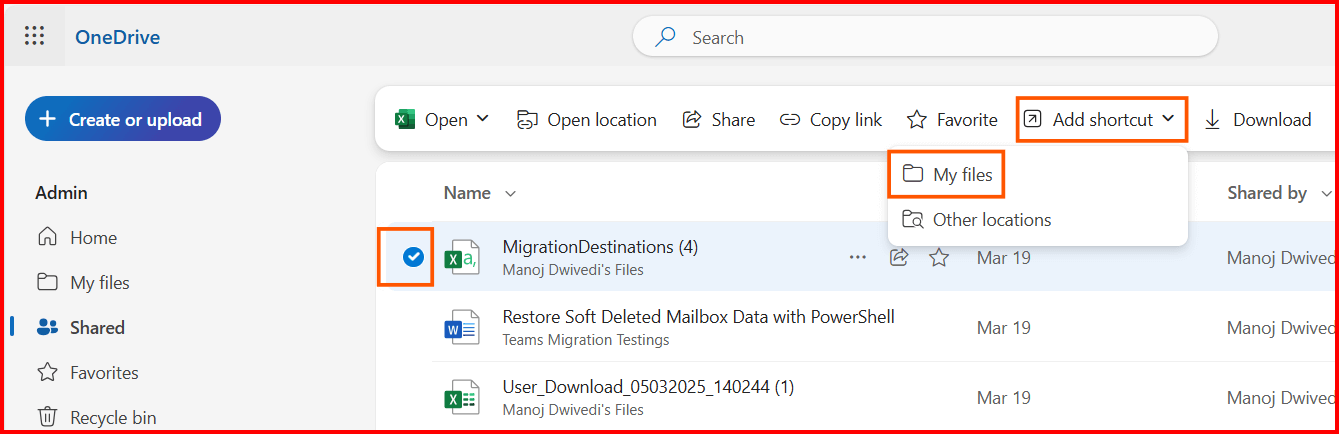Viewport: 1339px width, 434px height.
Task: Click the Share toolbar button
Action: pyautogui.click(x=718, y=120)
